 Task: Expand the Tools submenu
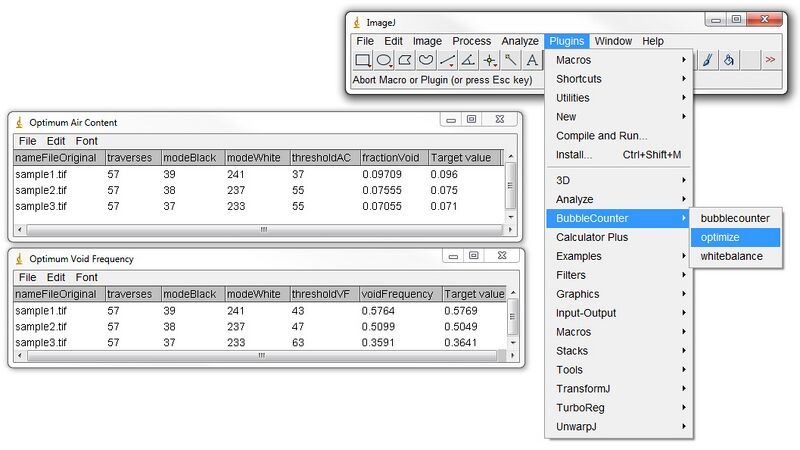[x=618, y=370]
